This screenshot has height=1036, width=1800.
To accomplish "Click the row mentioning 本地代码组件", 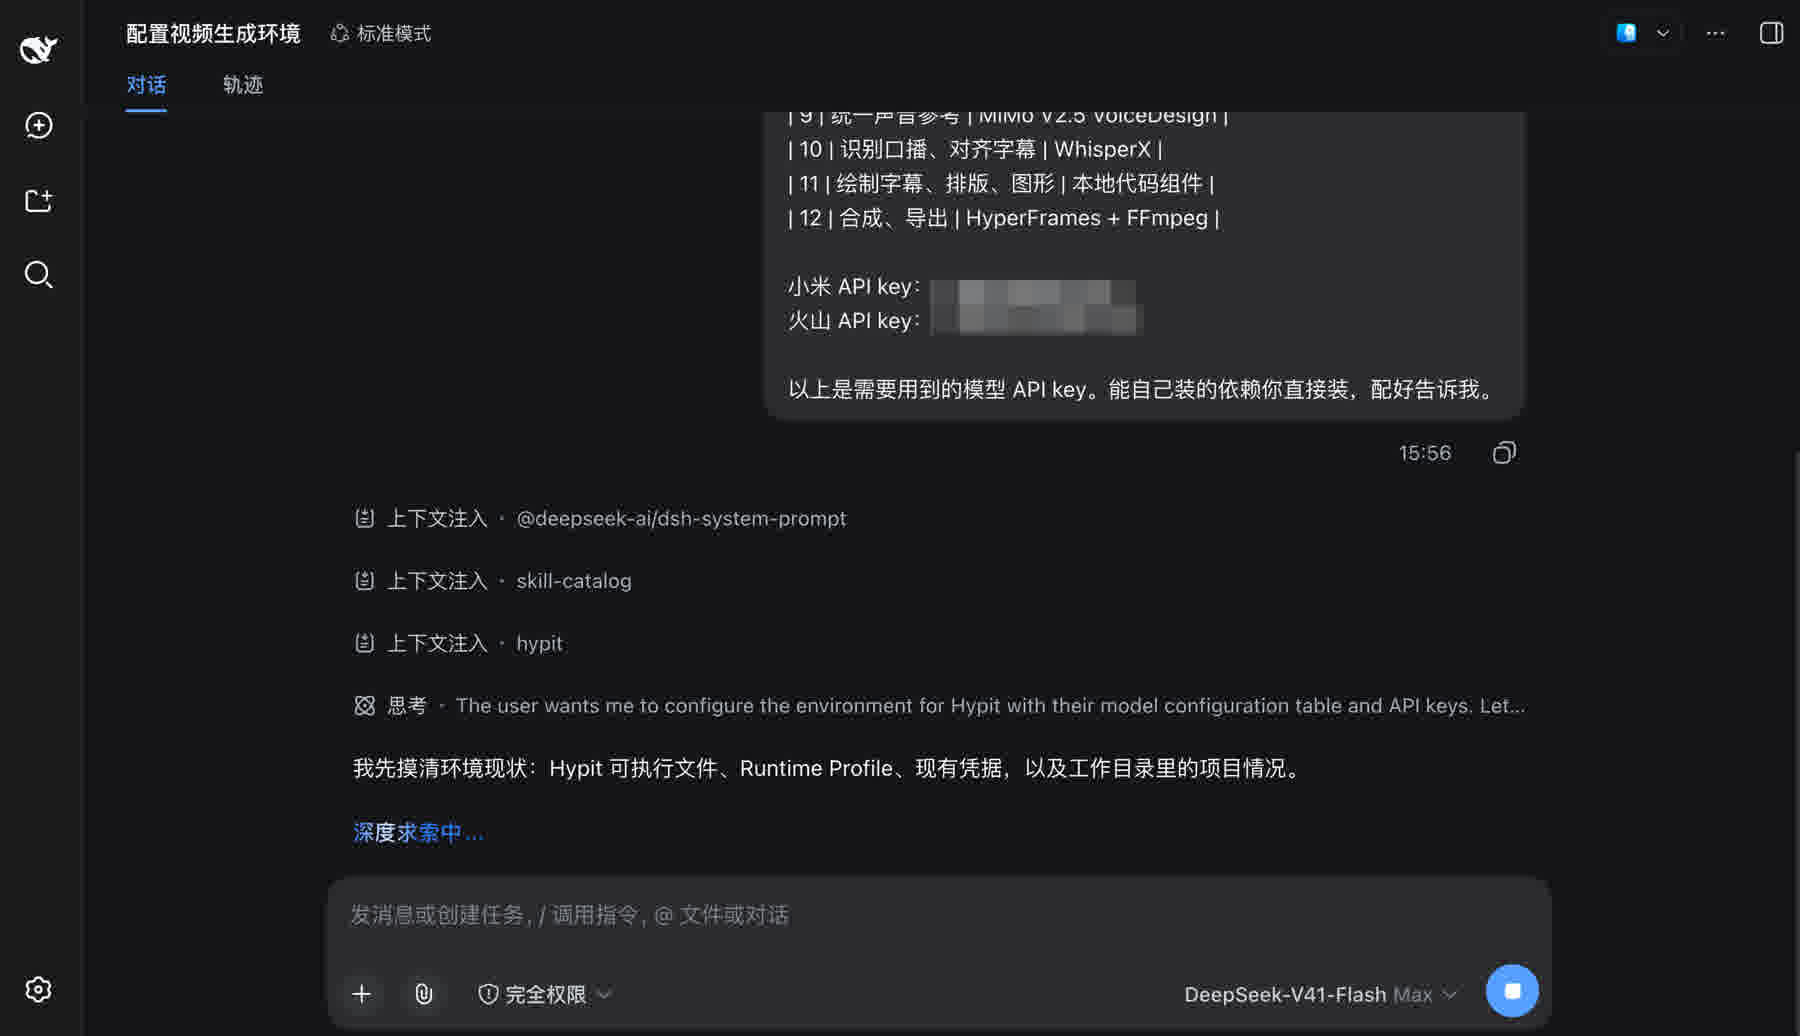I will pos(1001,184).
